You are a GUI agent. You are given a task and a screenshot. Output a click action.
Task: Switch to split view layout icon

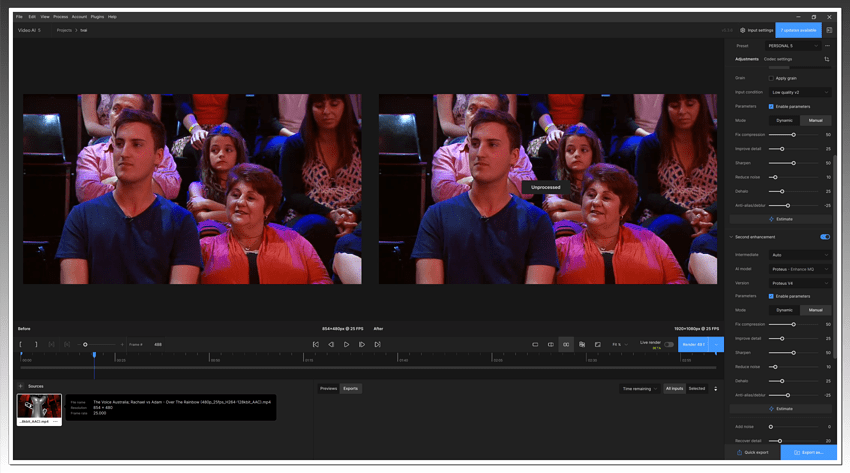point(551,345)
